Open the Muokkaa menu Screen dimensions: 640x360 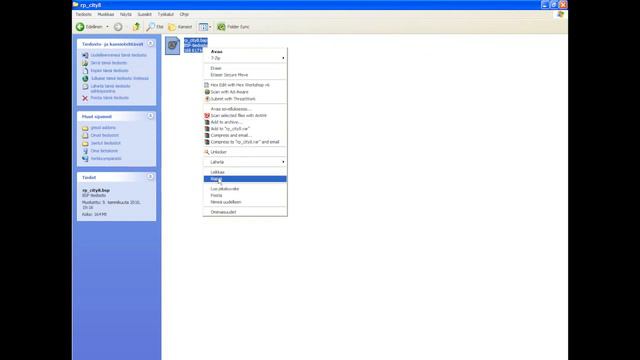(105, 14)
